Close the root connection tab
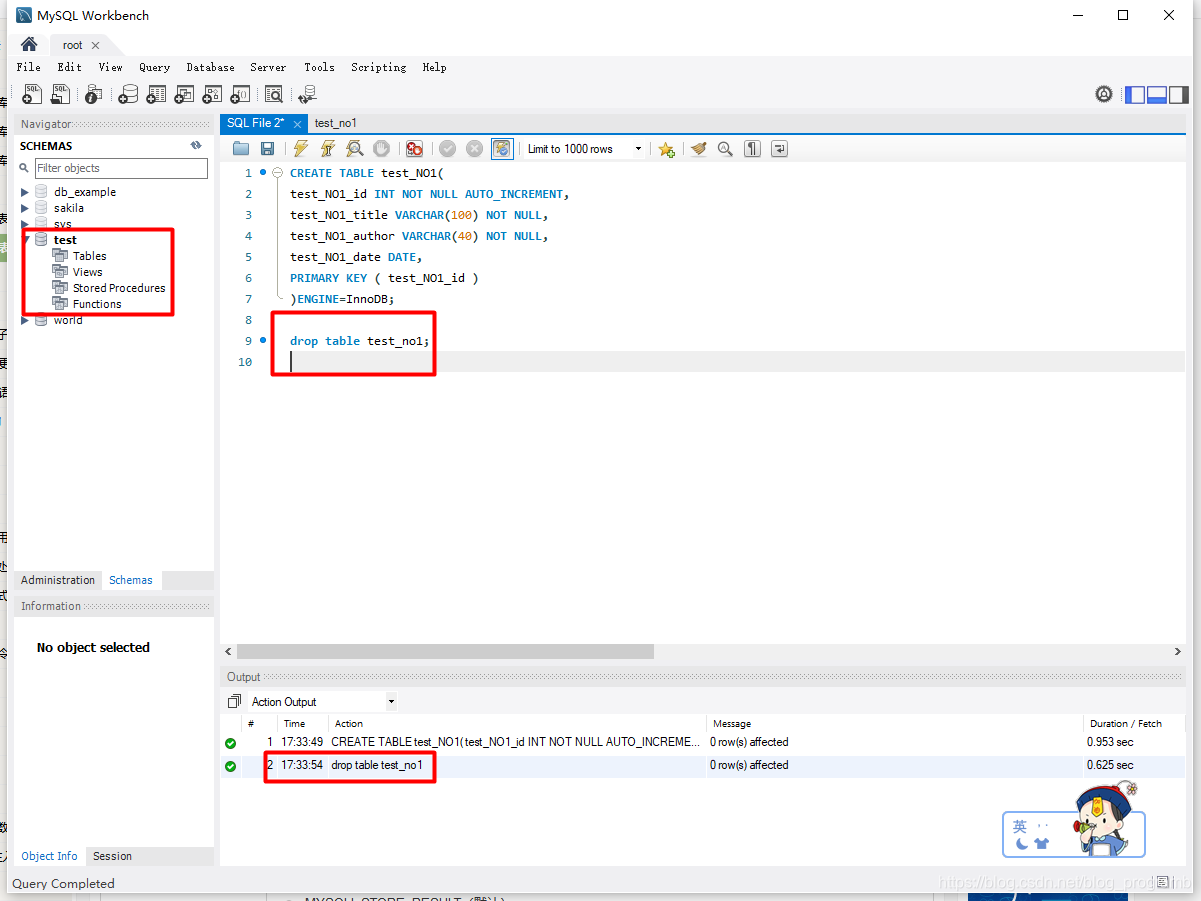 pyautogui.click(x=95, y=46)
